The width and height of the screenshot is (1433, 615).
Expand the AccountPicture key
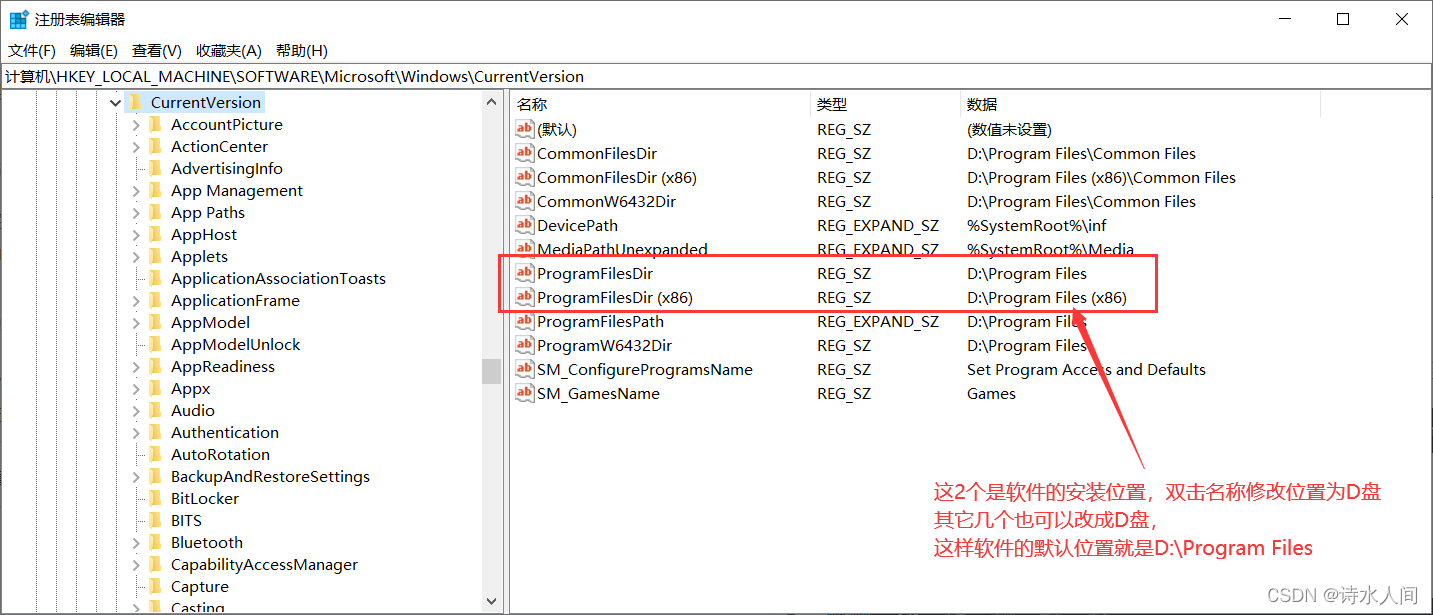click(x=136, y=124)
